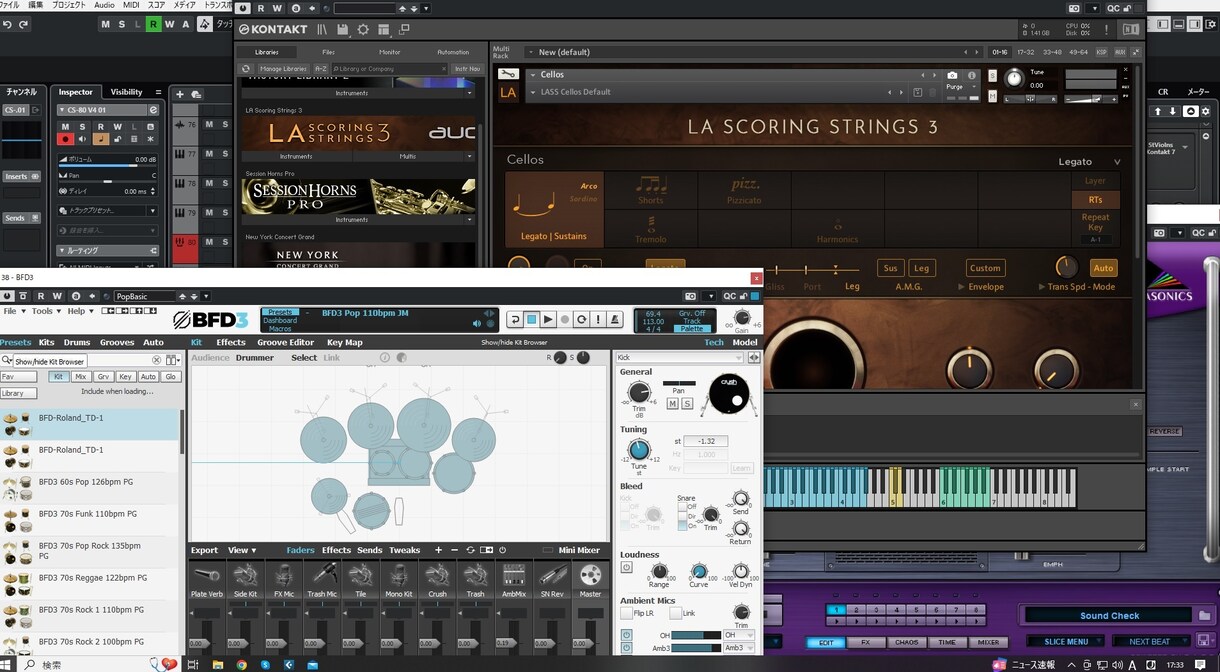Open the Key Map tab in BFD3
Image resolution: width=1220 pixels, height=672 pixels.
(345, 342)
